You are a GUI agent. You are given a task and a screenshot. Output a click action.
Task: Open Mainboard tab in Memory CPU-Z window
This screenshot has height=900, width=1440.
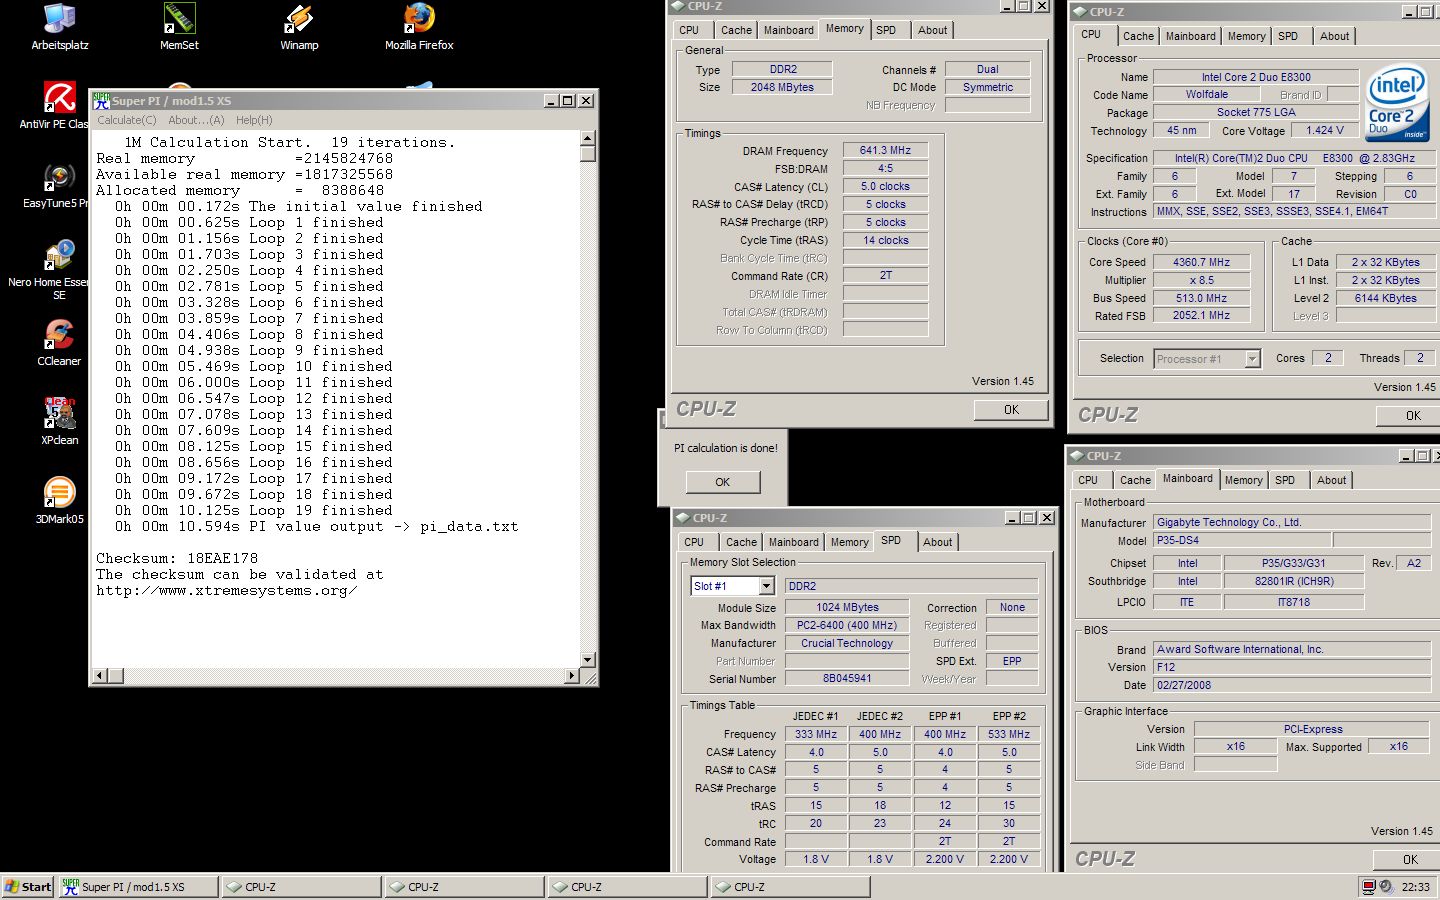pos(788,30)
